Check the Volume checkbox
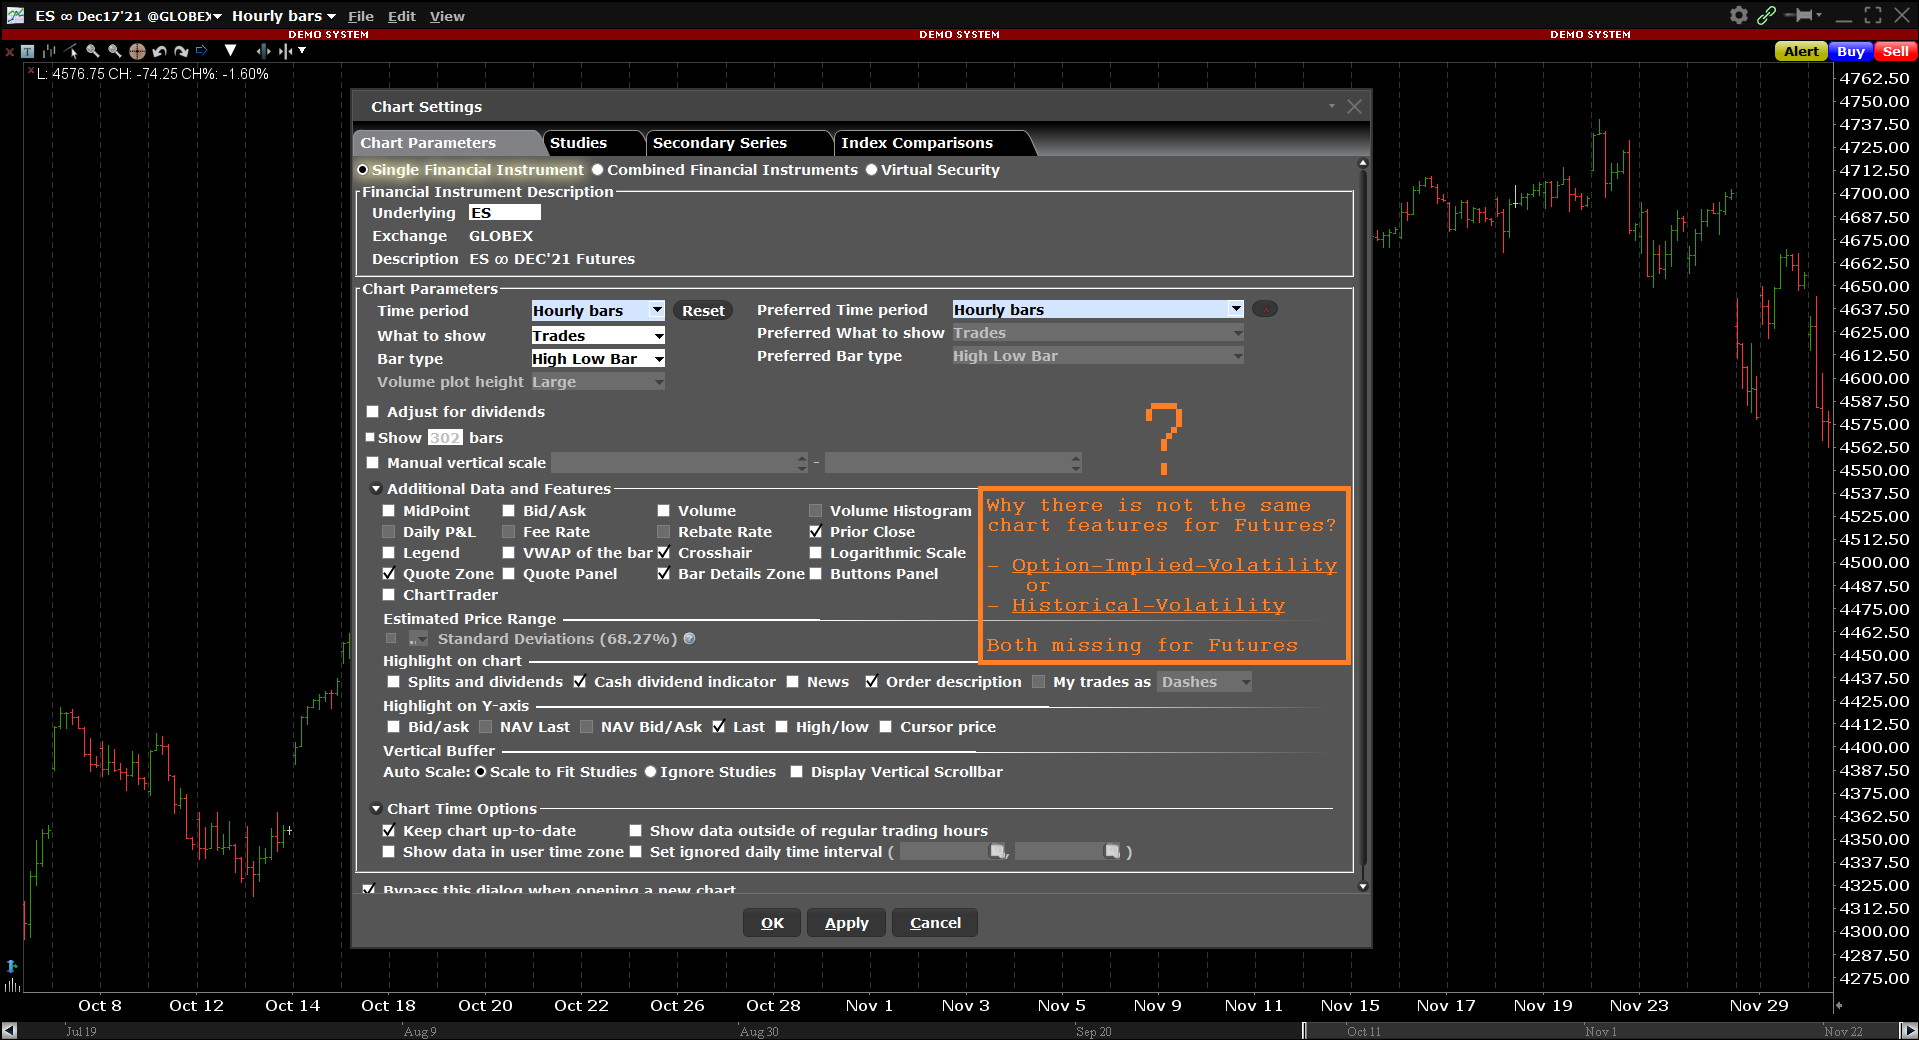The image size is (1919, 1040). tap(663, 510)
